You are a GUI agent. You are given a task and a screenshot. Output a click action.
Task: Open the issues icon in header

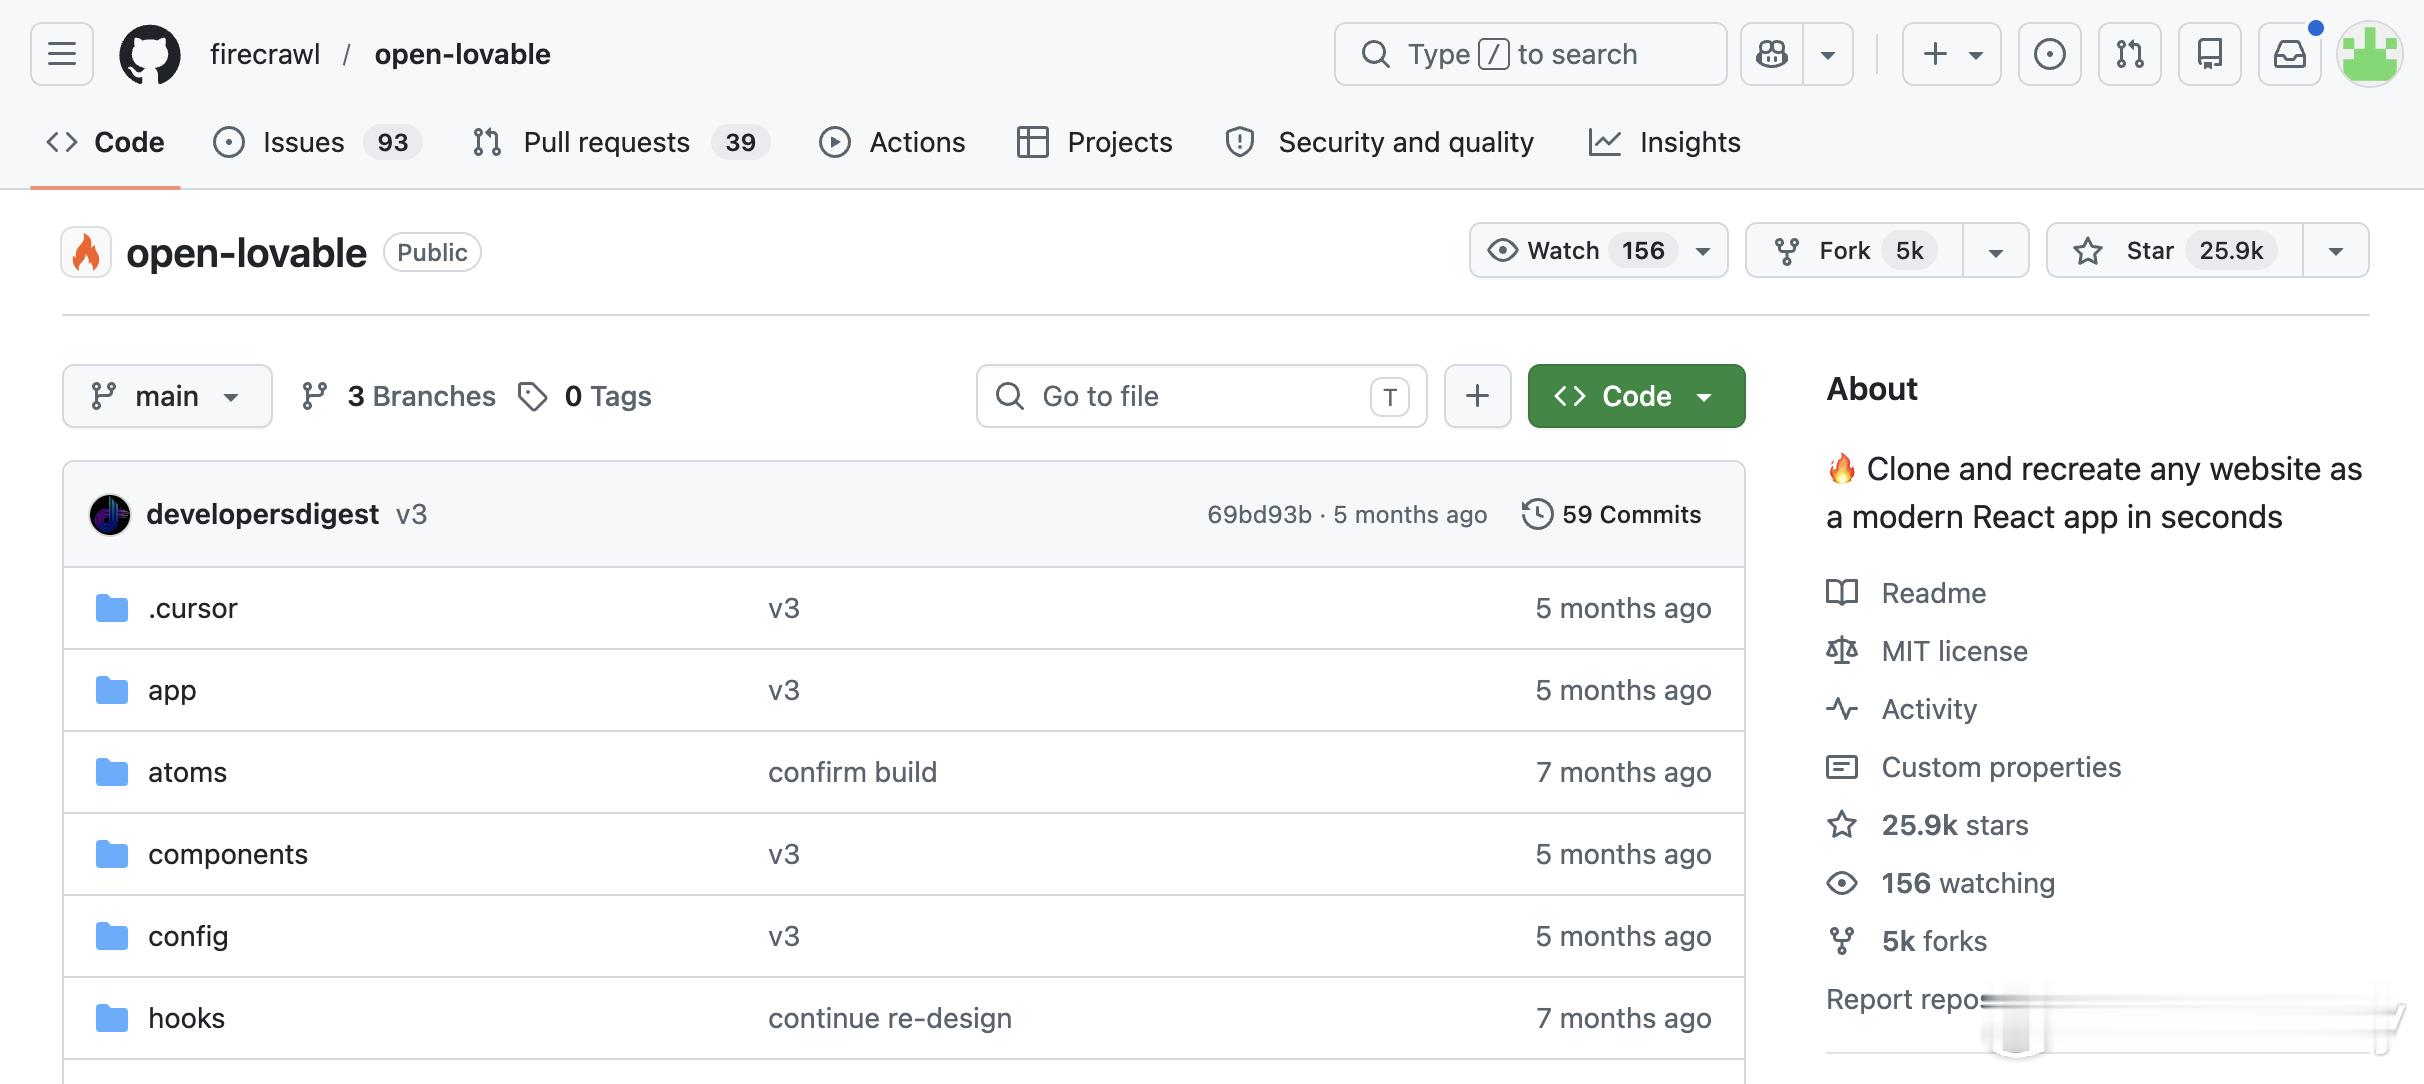coord(2049,54)
